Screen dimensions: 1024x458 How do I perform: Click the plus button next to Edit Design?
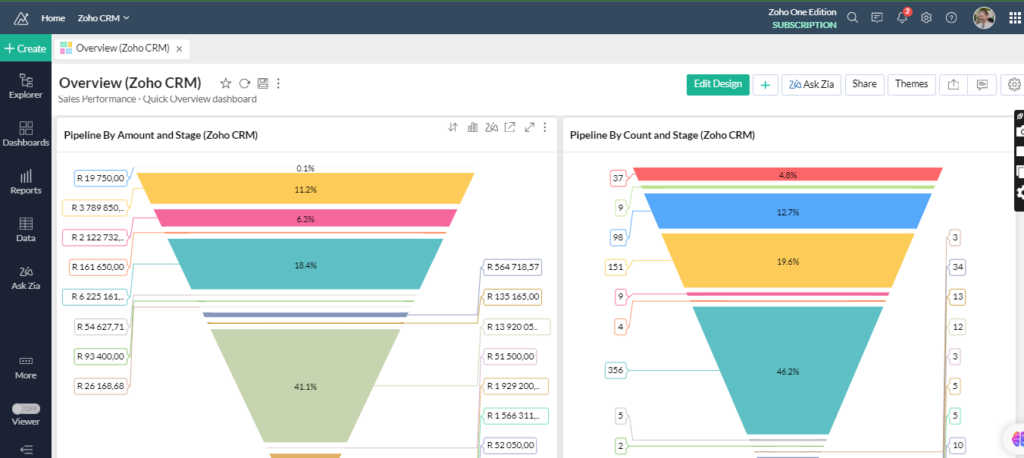point(765,85)
